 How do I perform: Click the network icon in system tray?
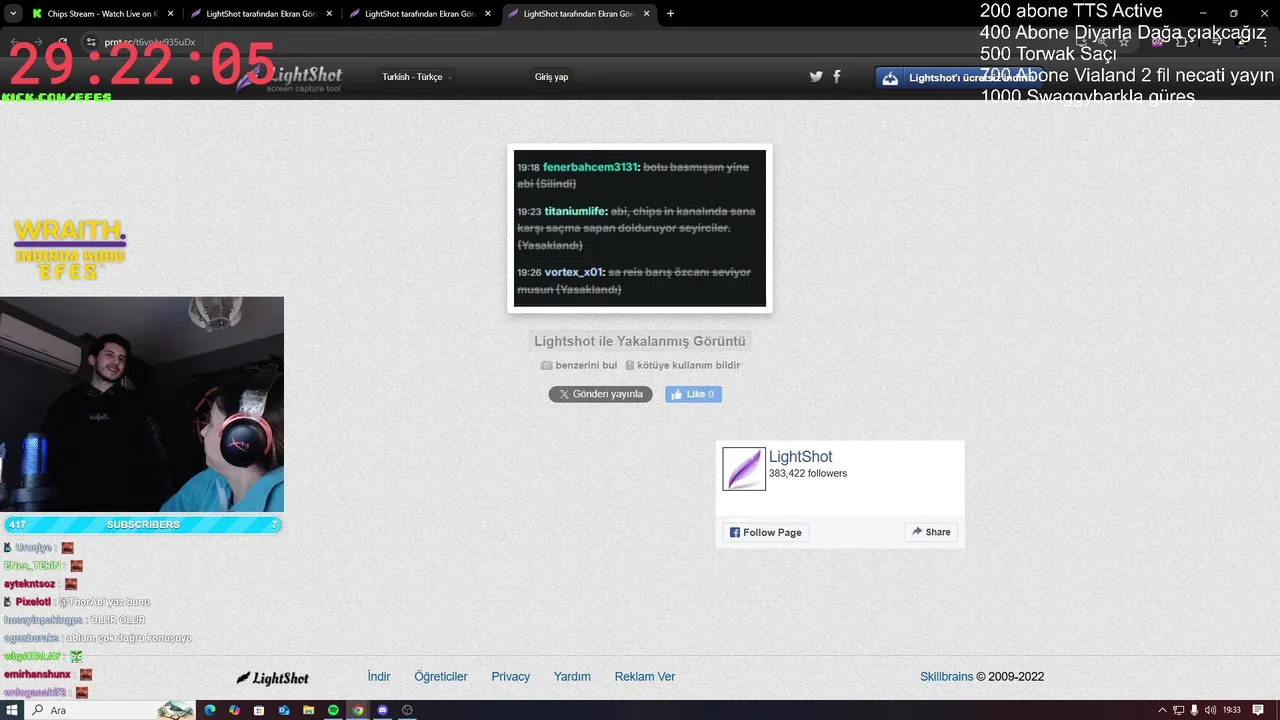pos(1179,710)
